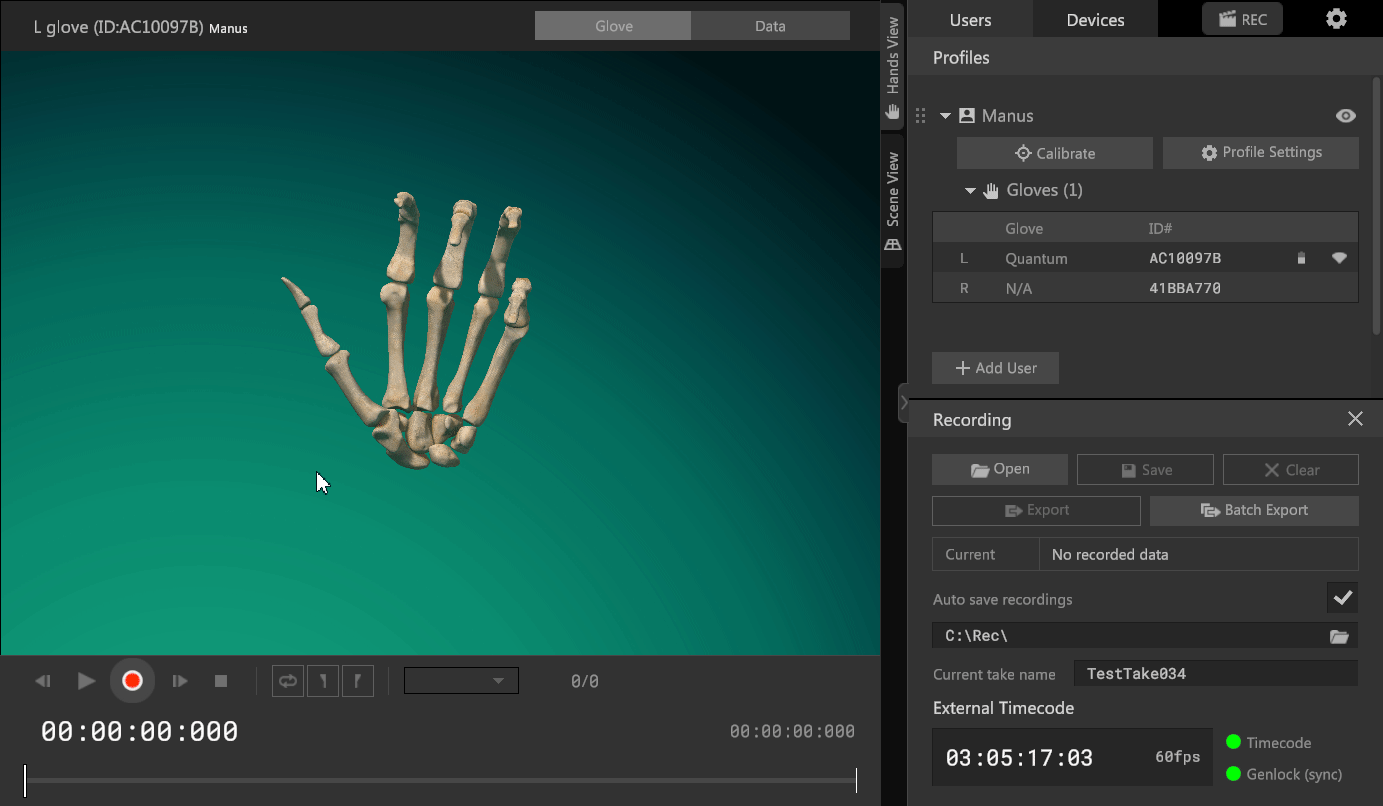The width and height of the screenshot is (1383, 806).
Task: Switch viewport to Data view
Action: (x=769, y=26)
